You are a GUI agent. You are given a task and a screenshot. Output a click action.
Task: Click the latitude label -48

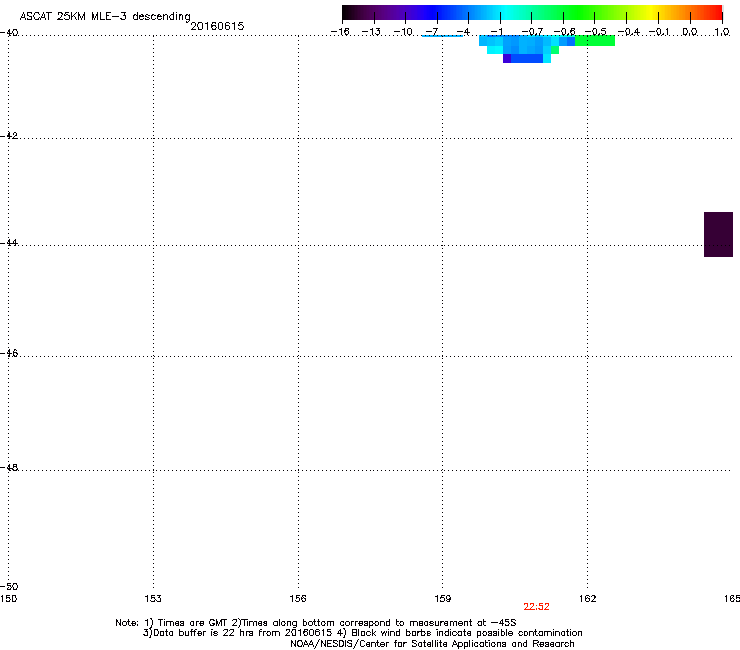(9, 467)
